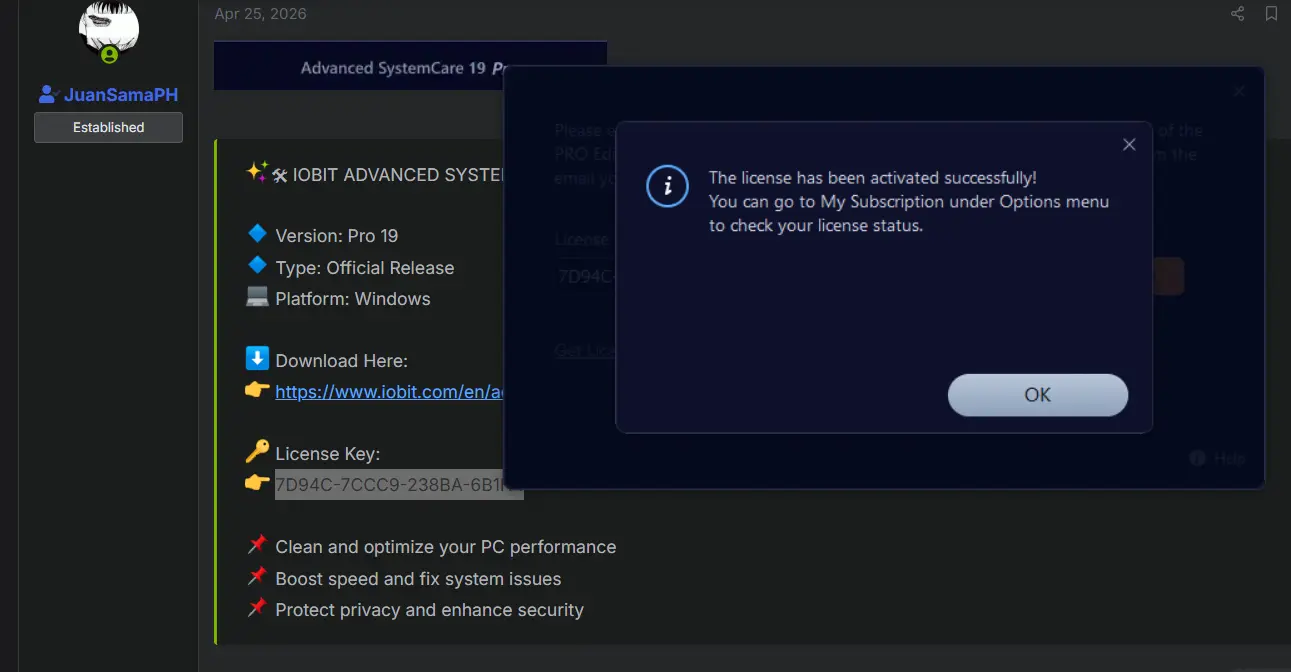Screen dimensions: 1291x672
Task: Click the key emoji next to License Key
Action: [257, 452]
